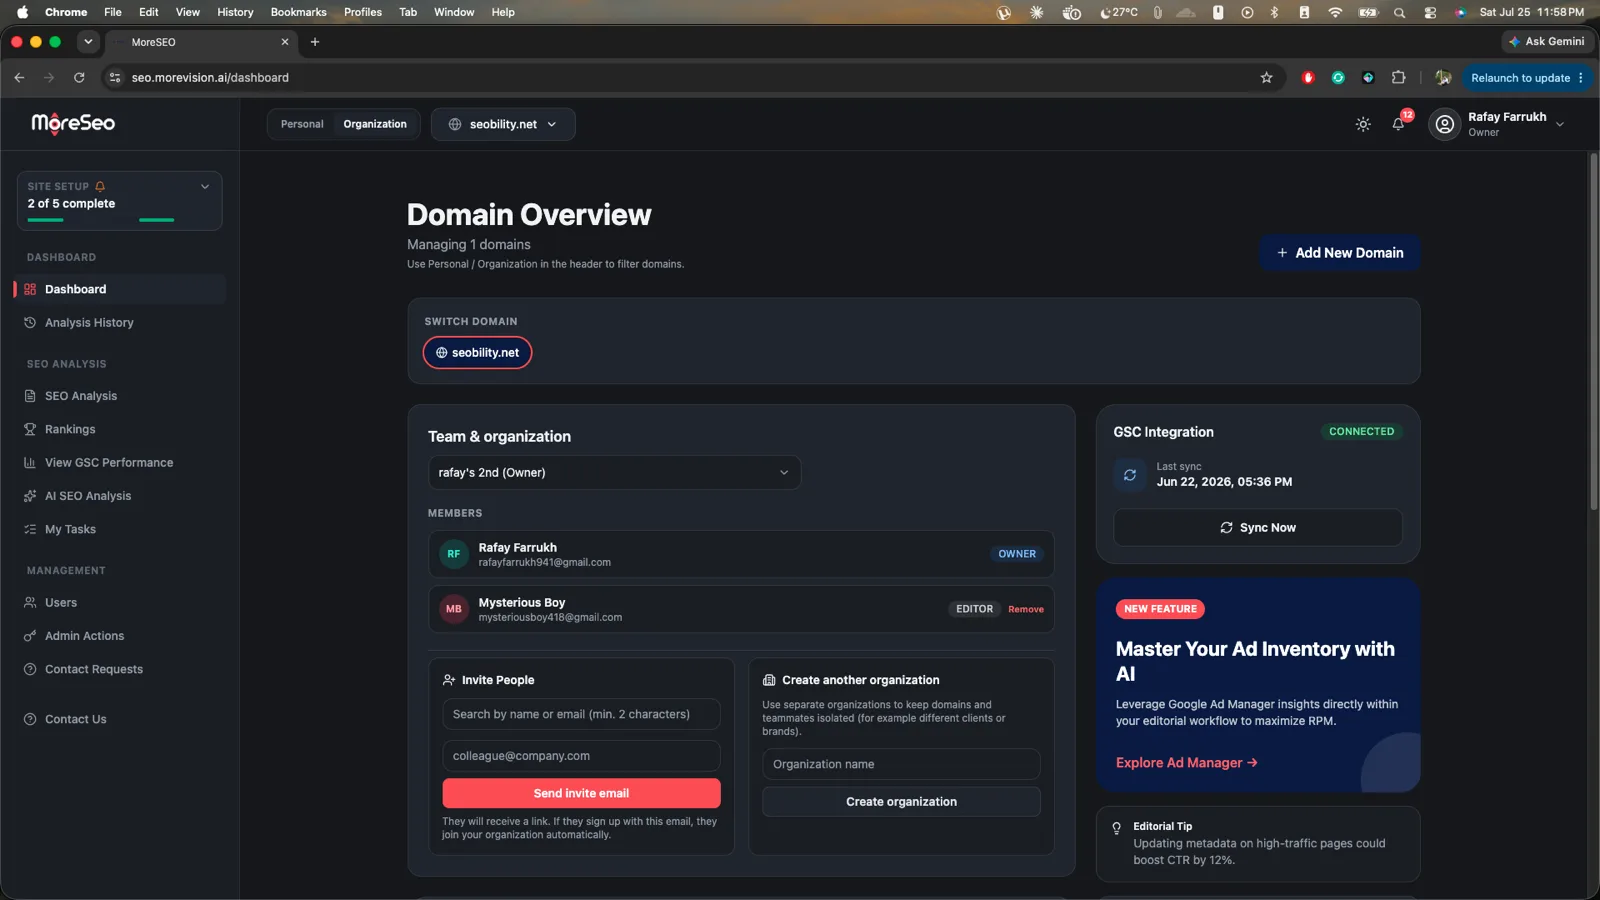Viewport: 1600px width, 900px height.
Task: Open Users under Management
Action: [x=120, y=603]
